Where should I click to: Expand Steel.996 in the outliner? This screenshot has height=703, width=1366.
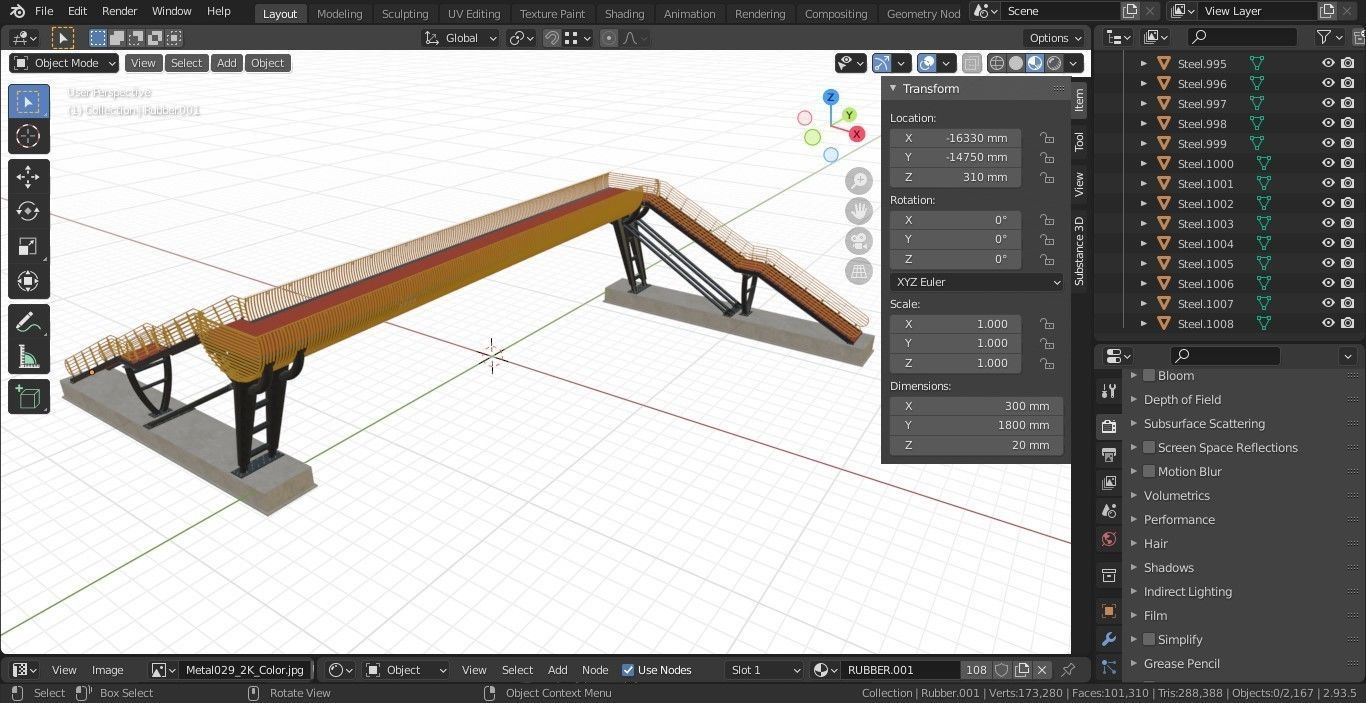click(x=1144, y=83)
